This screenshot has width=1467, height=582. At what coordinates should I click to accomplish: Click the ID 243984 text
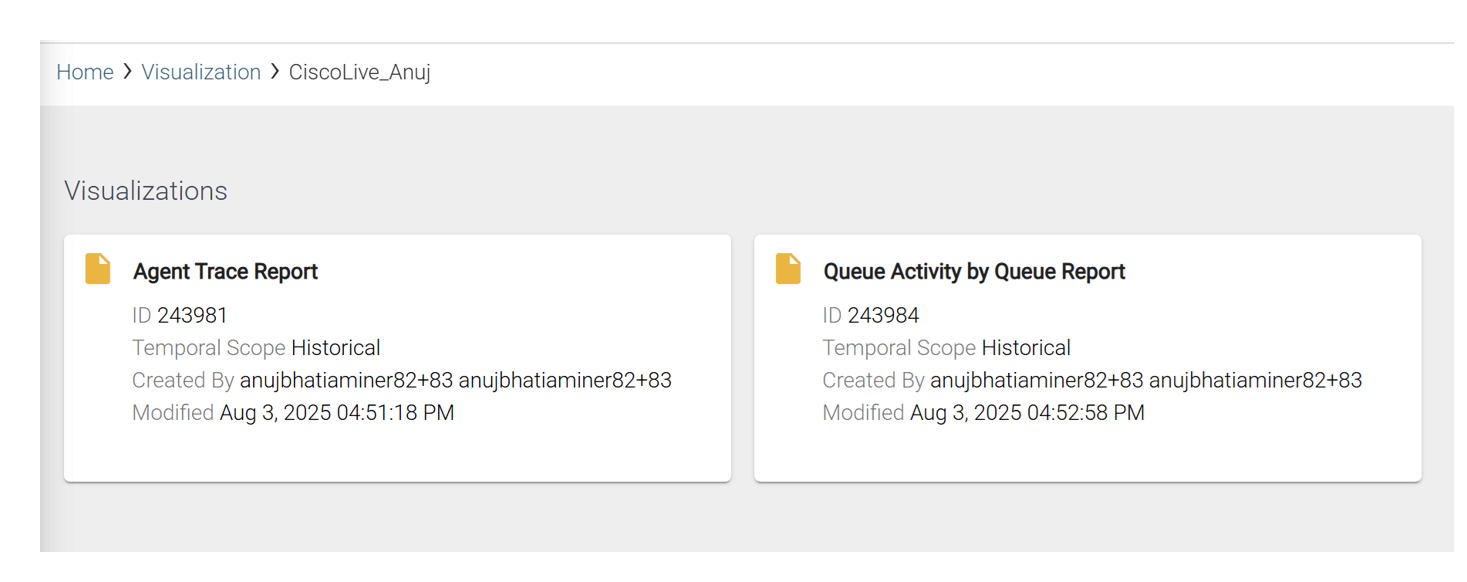coord(870,315)
